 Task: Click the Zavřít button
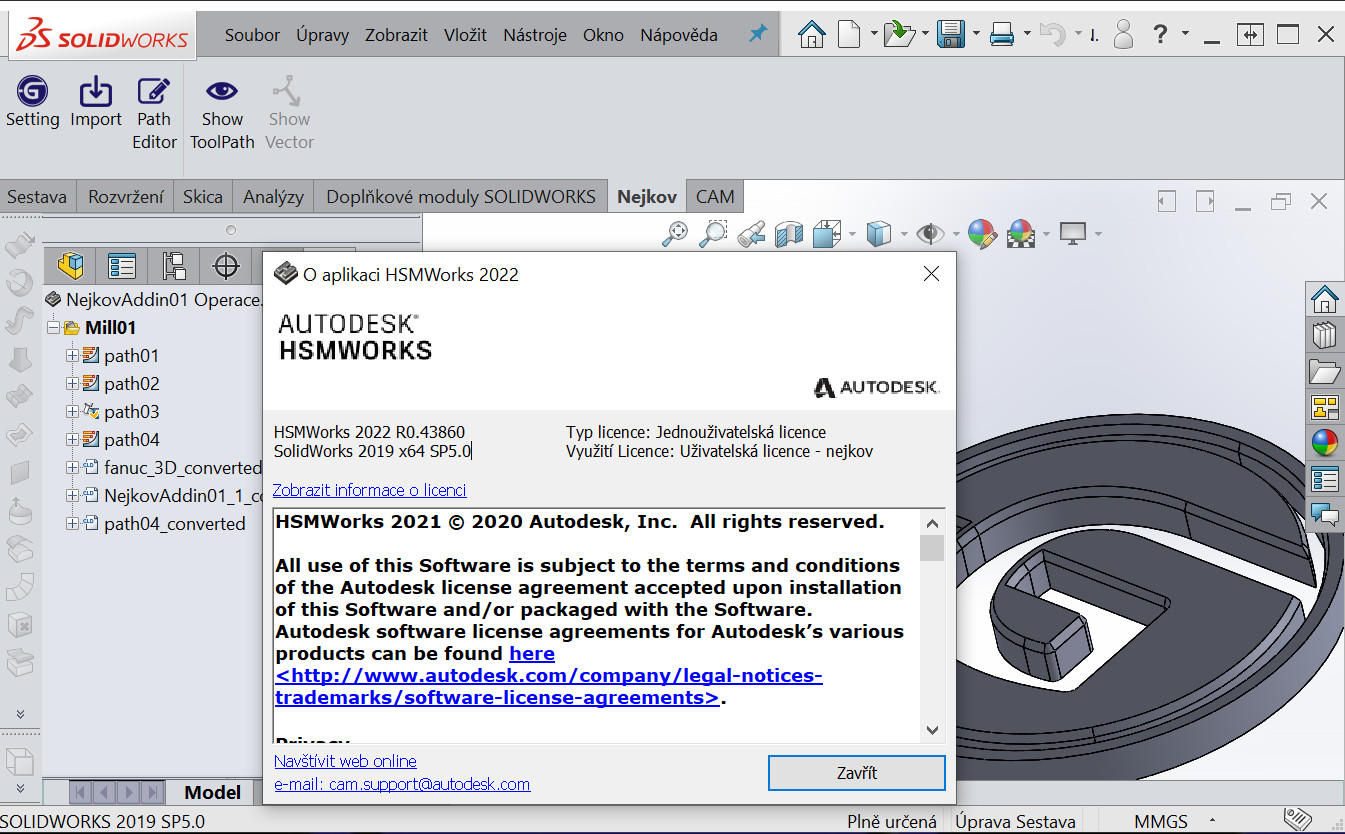(x=857, y=773)
